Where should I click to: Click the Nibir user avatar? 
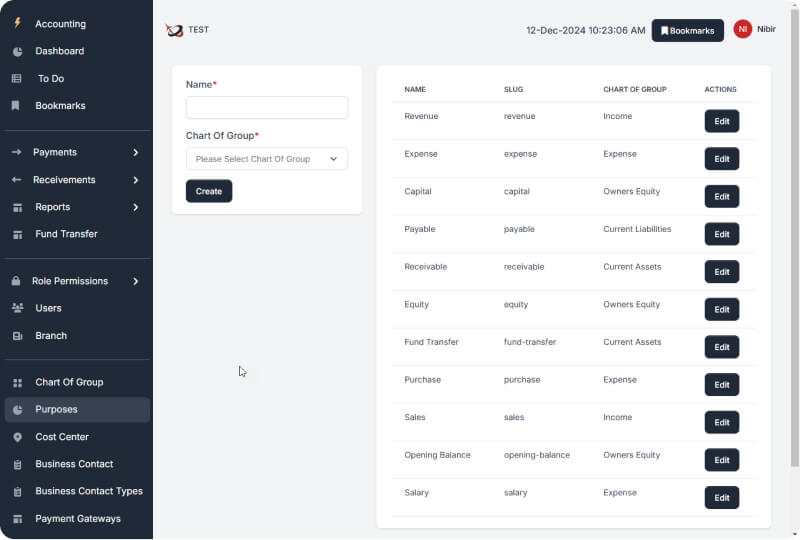pos(743,30)
